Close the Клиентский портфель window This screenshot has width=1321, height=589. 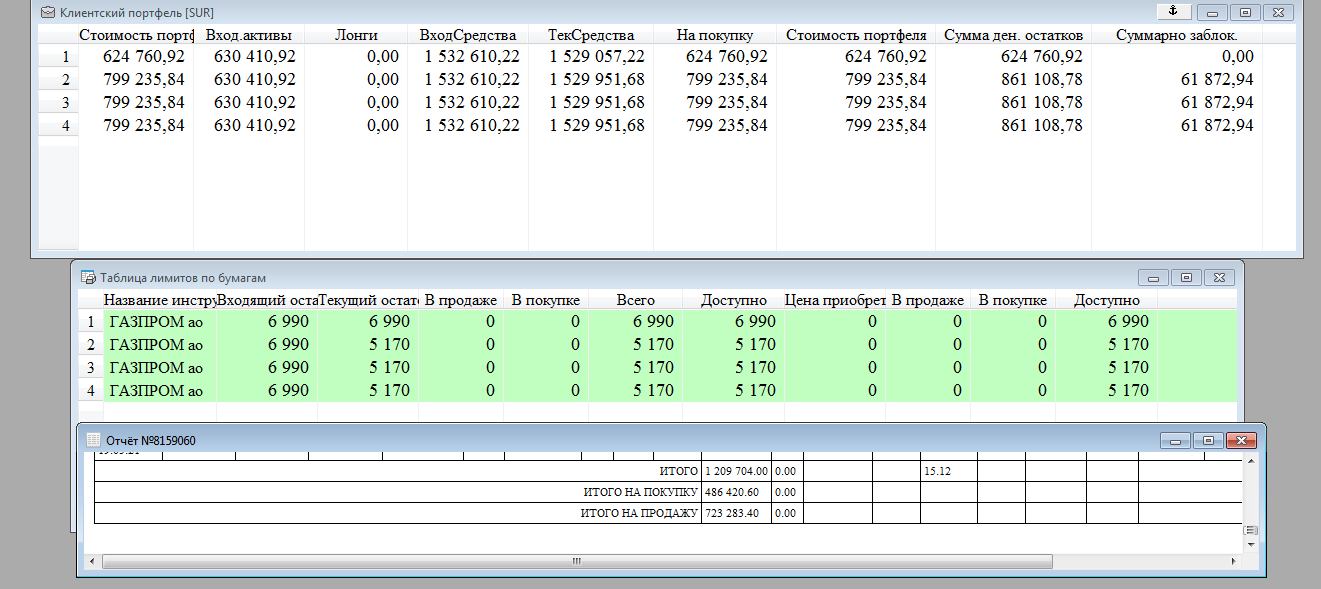(x=1277, y=13)
